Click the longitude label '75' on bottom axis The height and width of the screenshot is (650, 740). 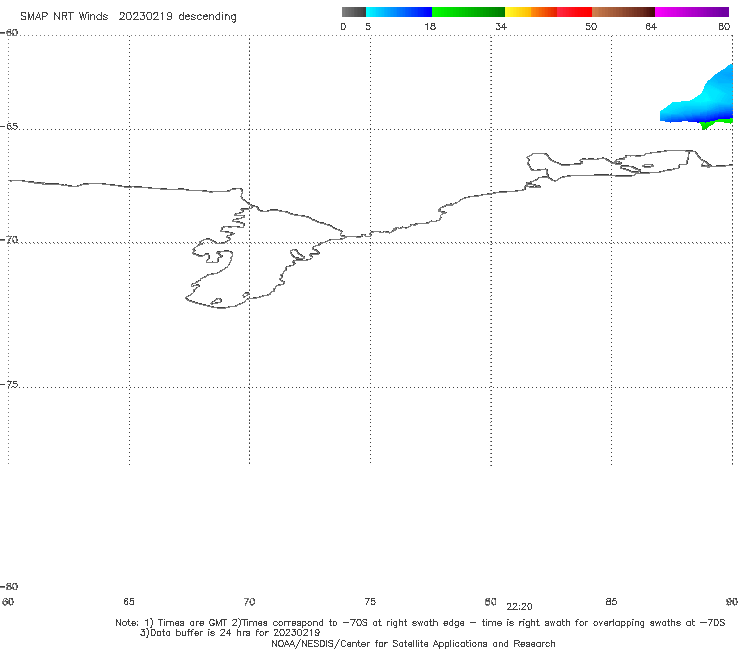370,602
